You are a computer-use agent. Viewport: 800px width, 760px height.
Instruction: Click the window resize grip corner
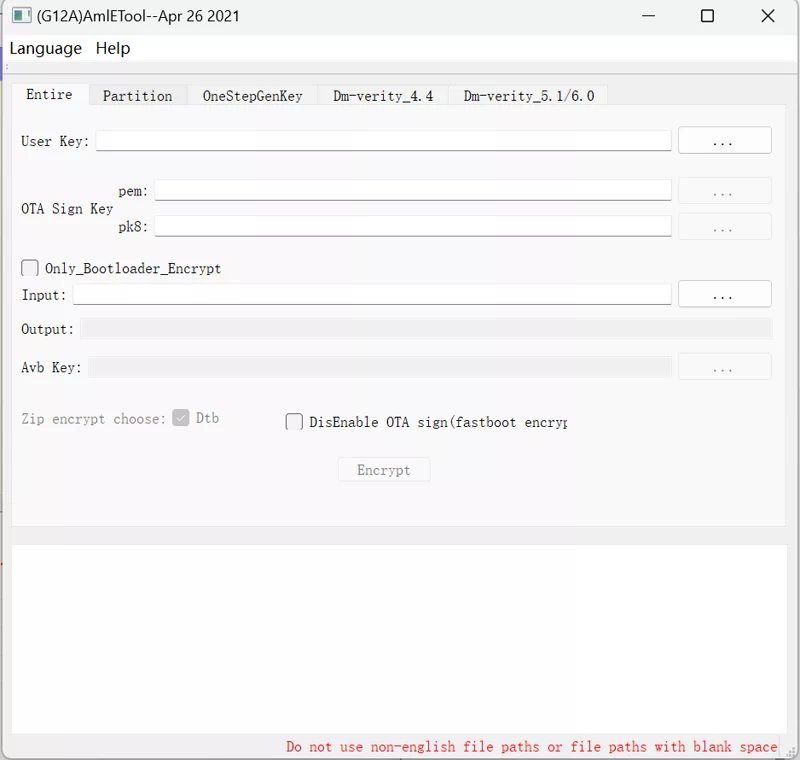[791, 752]
